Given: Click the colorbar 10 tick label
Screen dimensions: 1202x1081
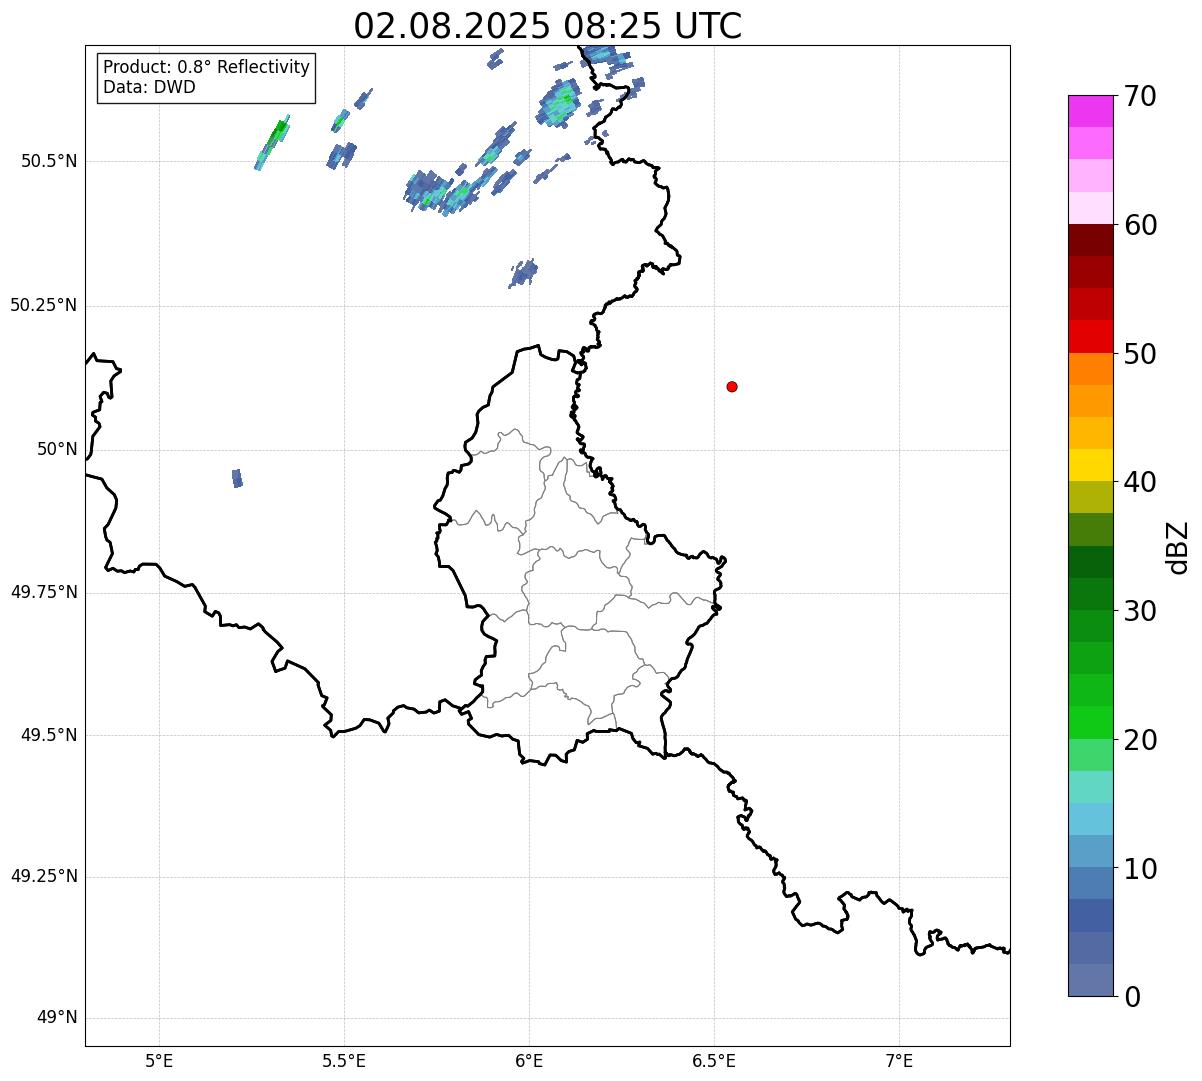Looking at the screenshot, I should pyautogui.click(x=1140, y=869).
